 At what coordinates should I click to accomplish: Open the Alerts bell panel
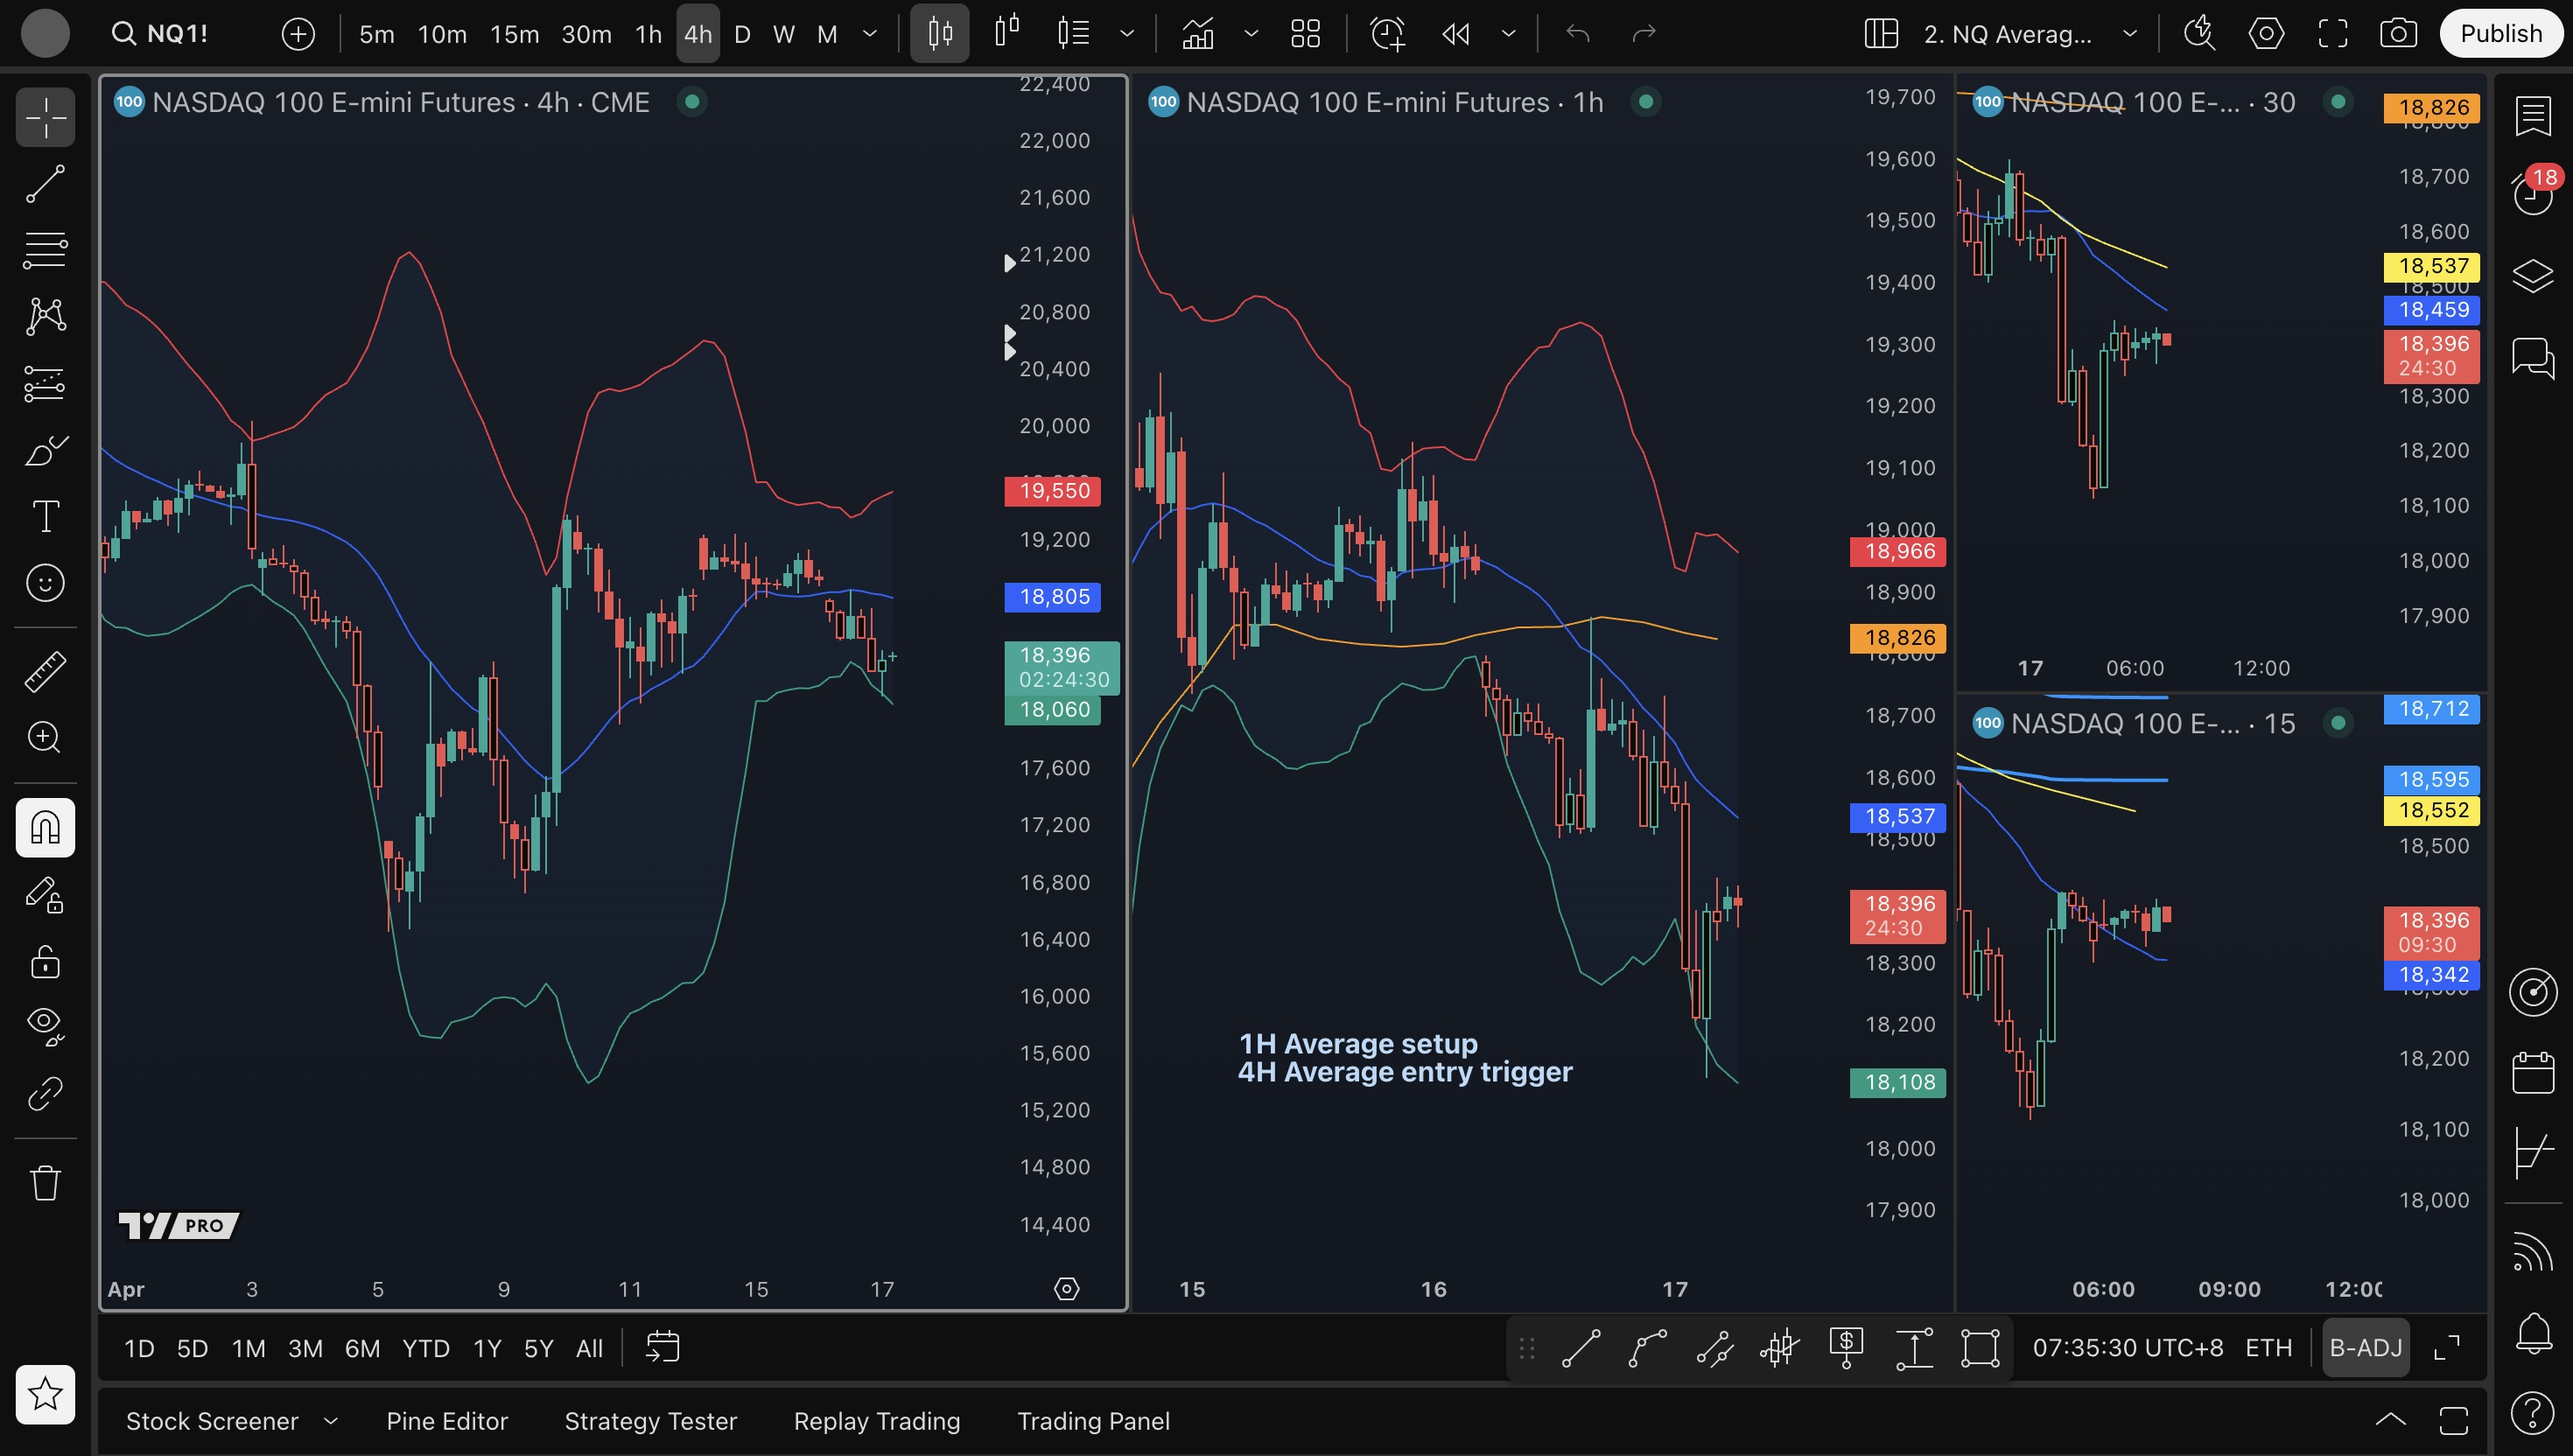2532,1332
